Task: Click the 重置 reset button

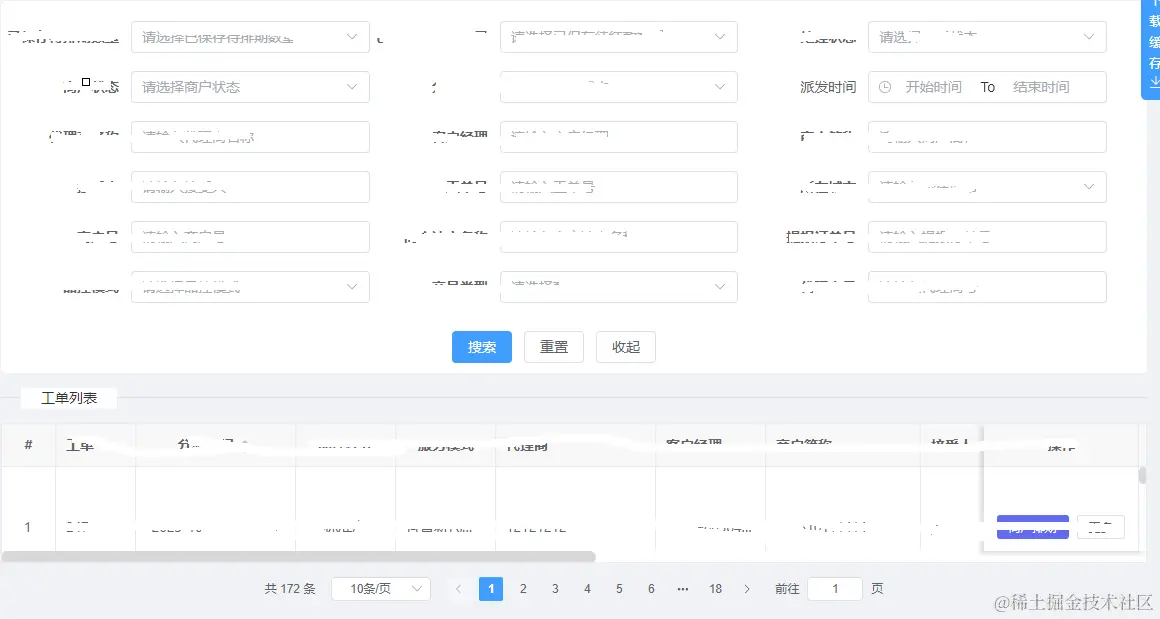Action: [553, 347]
